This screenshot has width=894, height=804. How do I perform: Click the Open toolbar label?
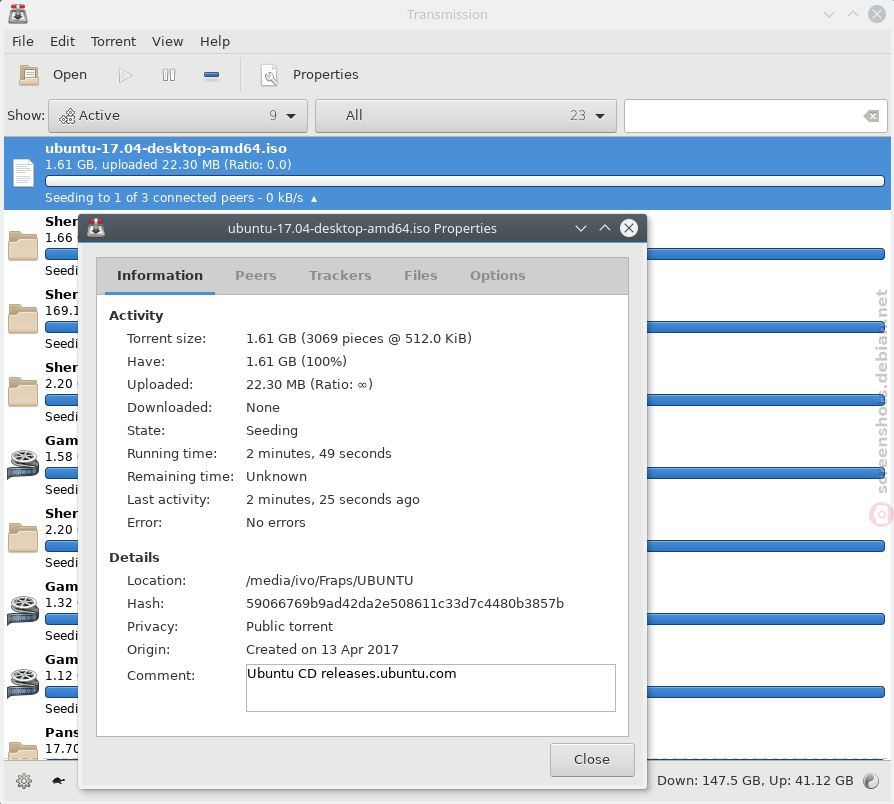point(70,75)
